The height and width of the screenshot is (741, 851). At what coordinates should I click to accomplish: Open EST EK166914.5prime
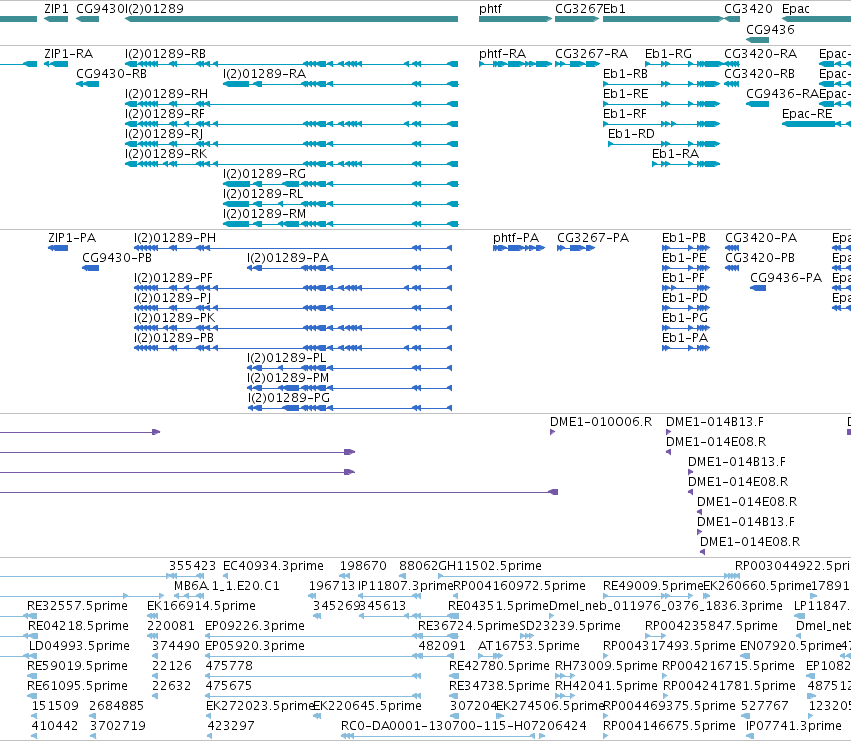[201, 606]
